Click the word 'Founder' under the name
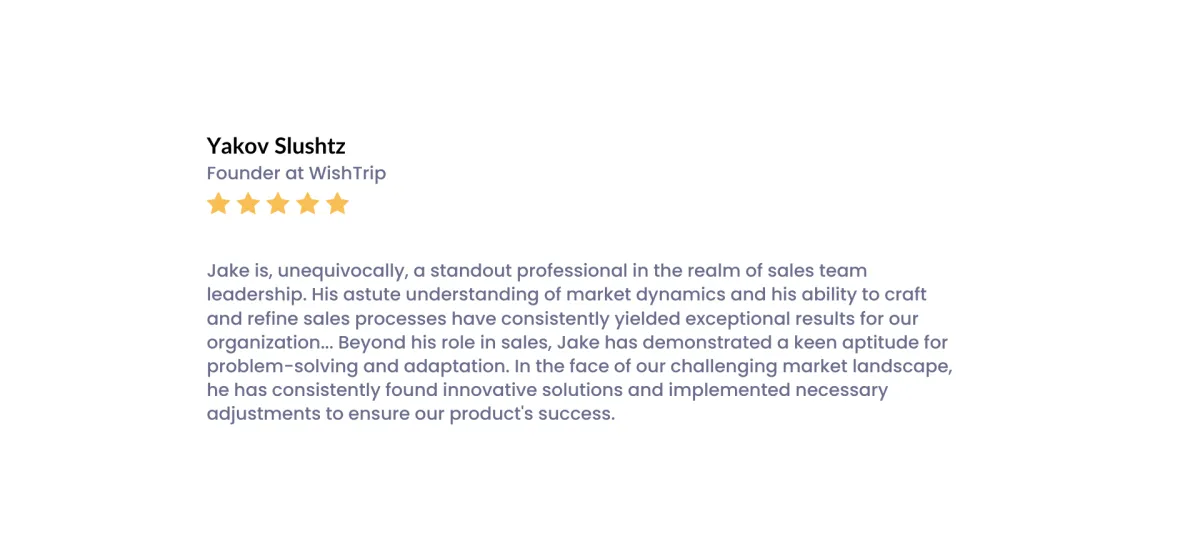 coord(243,173)
